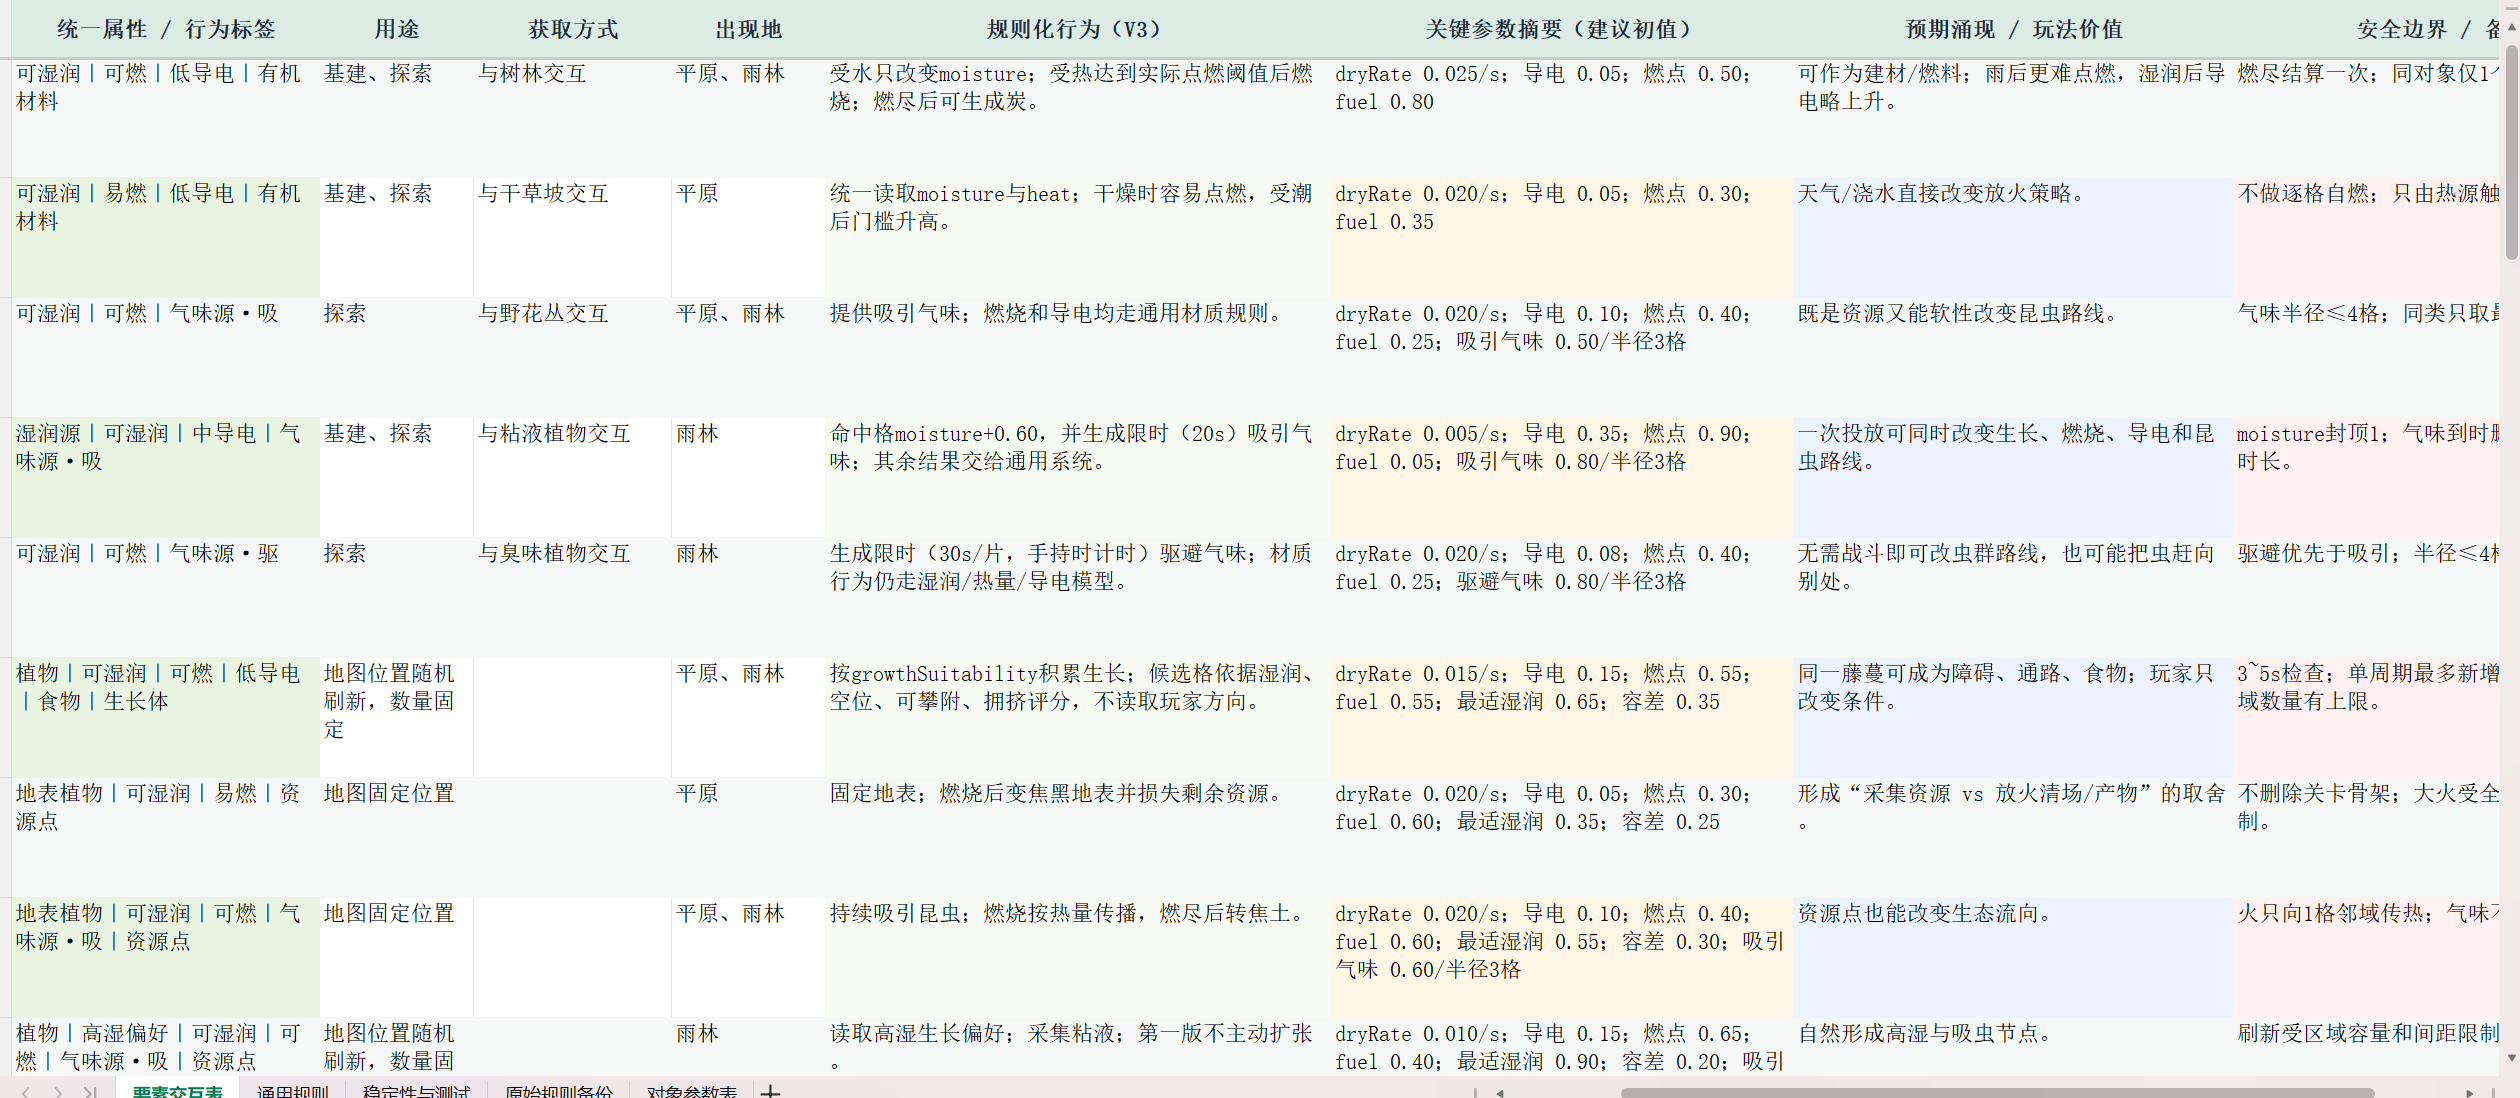Select cell 与树林交互
The width and height of the screenshot is (2520, 1098).
tap(573, 118)
